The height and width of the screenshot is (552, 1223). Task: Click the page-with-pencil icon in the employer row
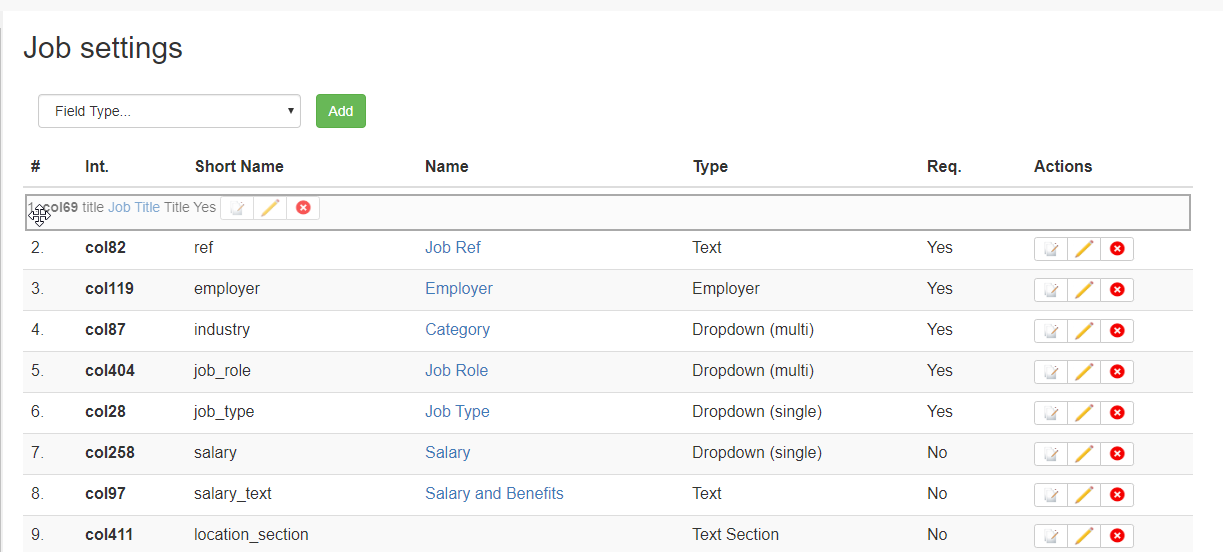coord(1051,290)
